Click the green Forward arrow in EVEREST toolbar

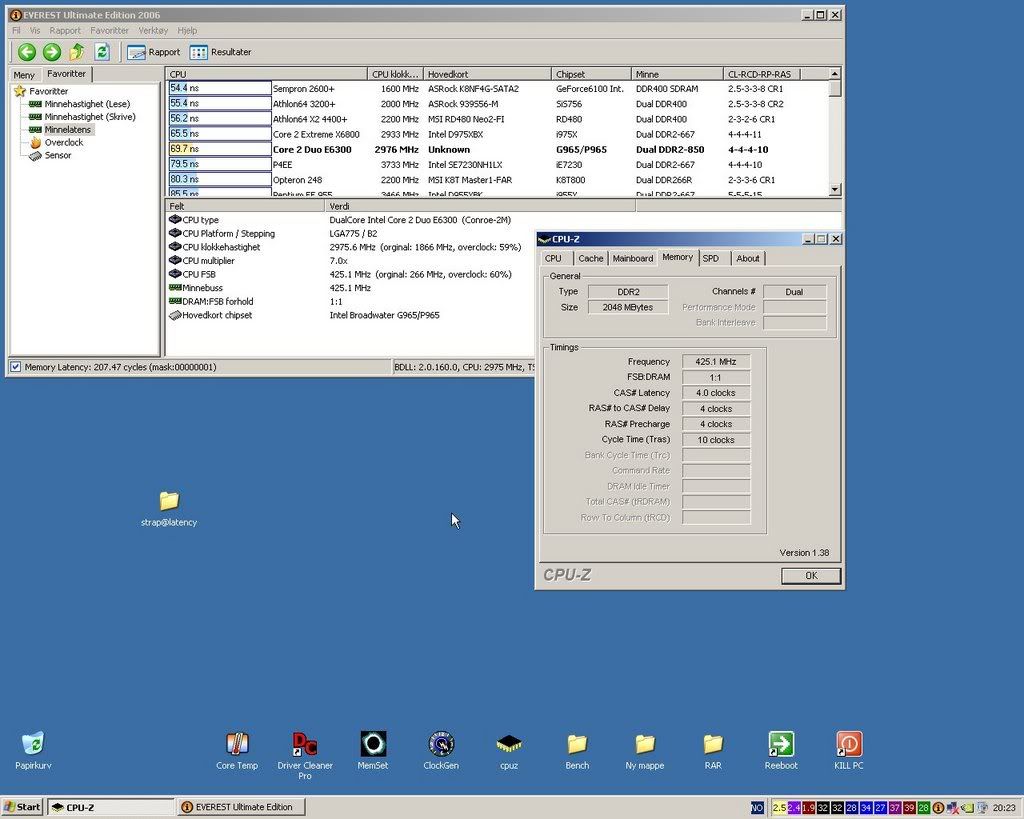52,52
